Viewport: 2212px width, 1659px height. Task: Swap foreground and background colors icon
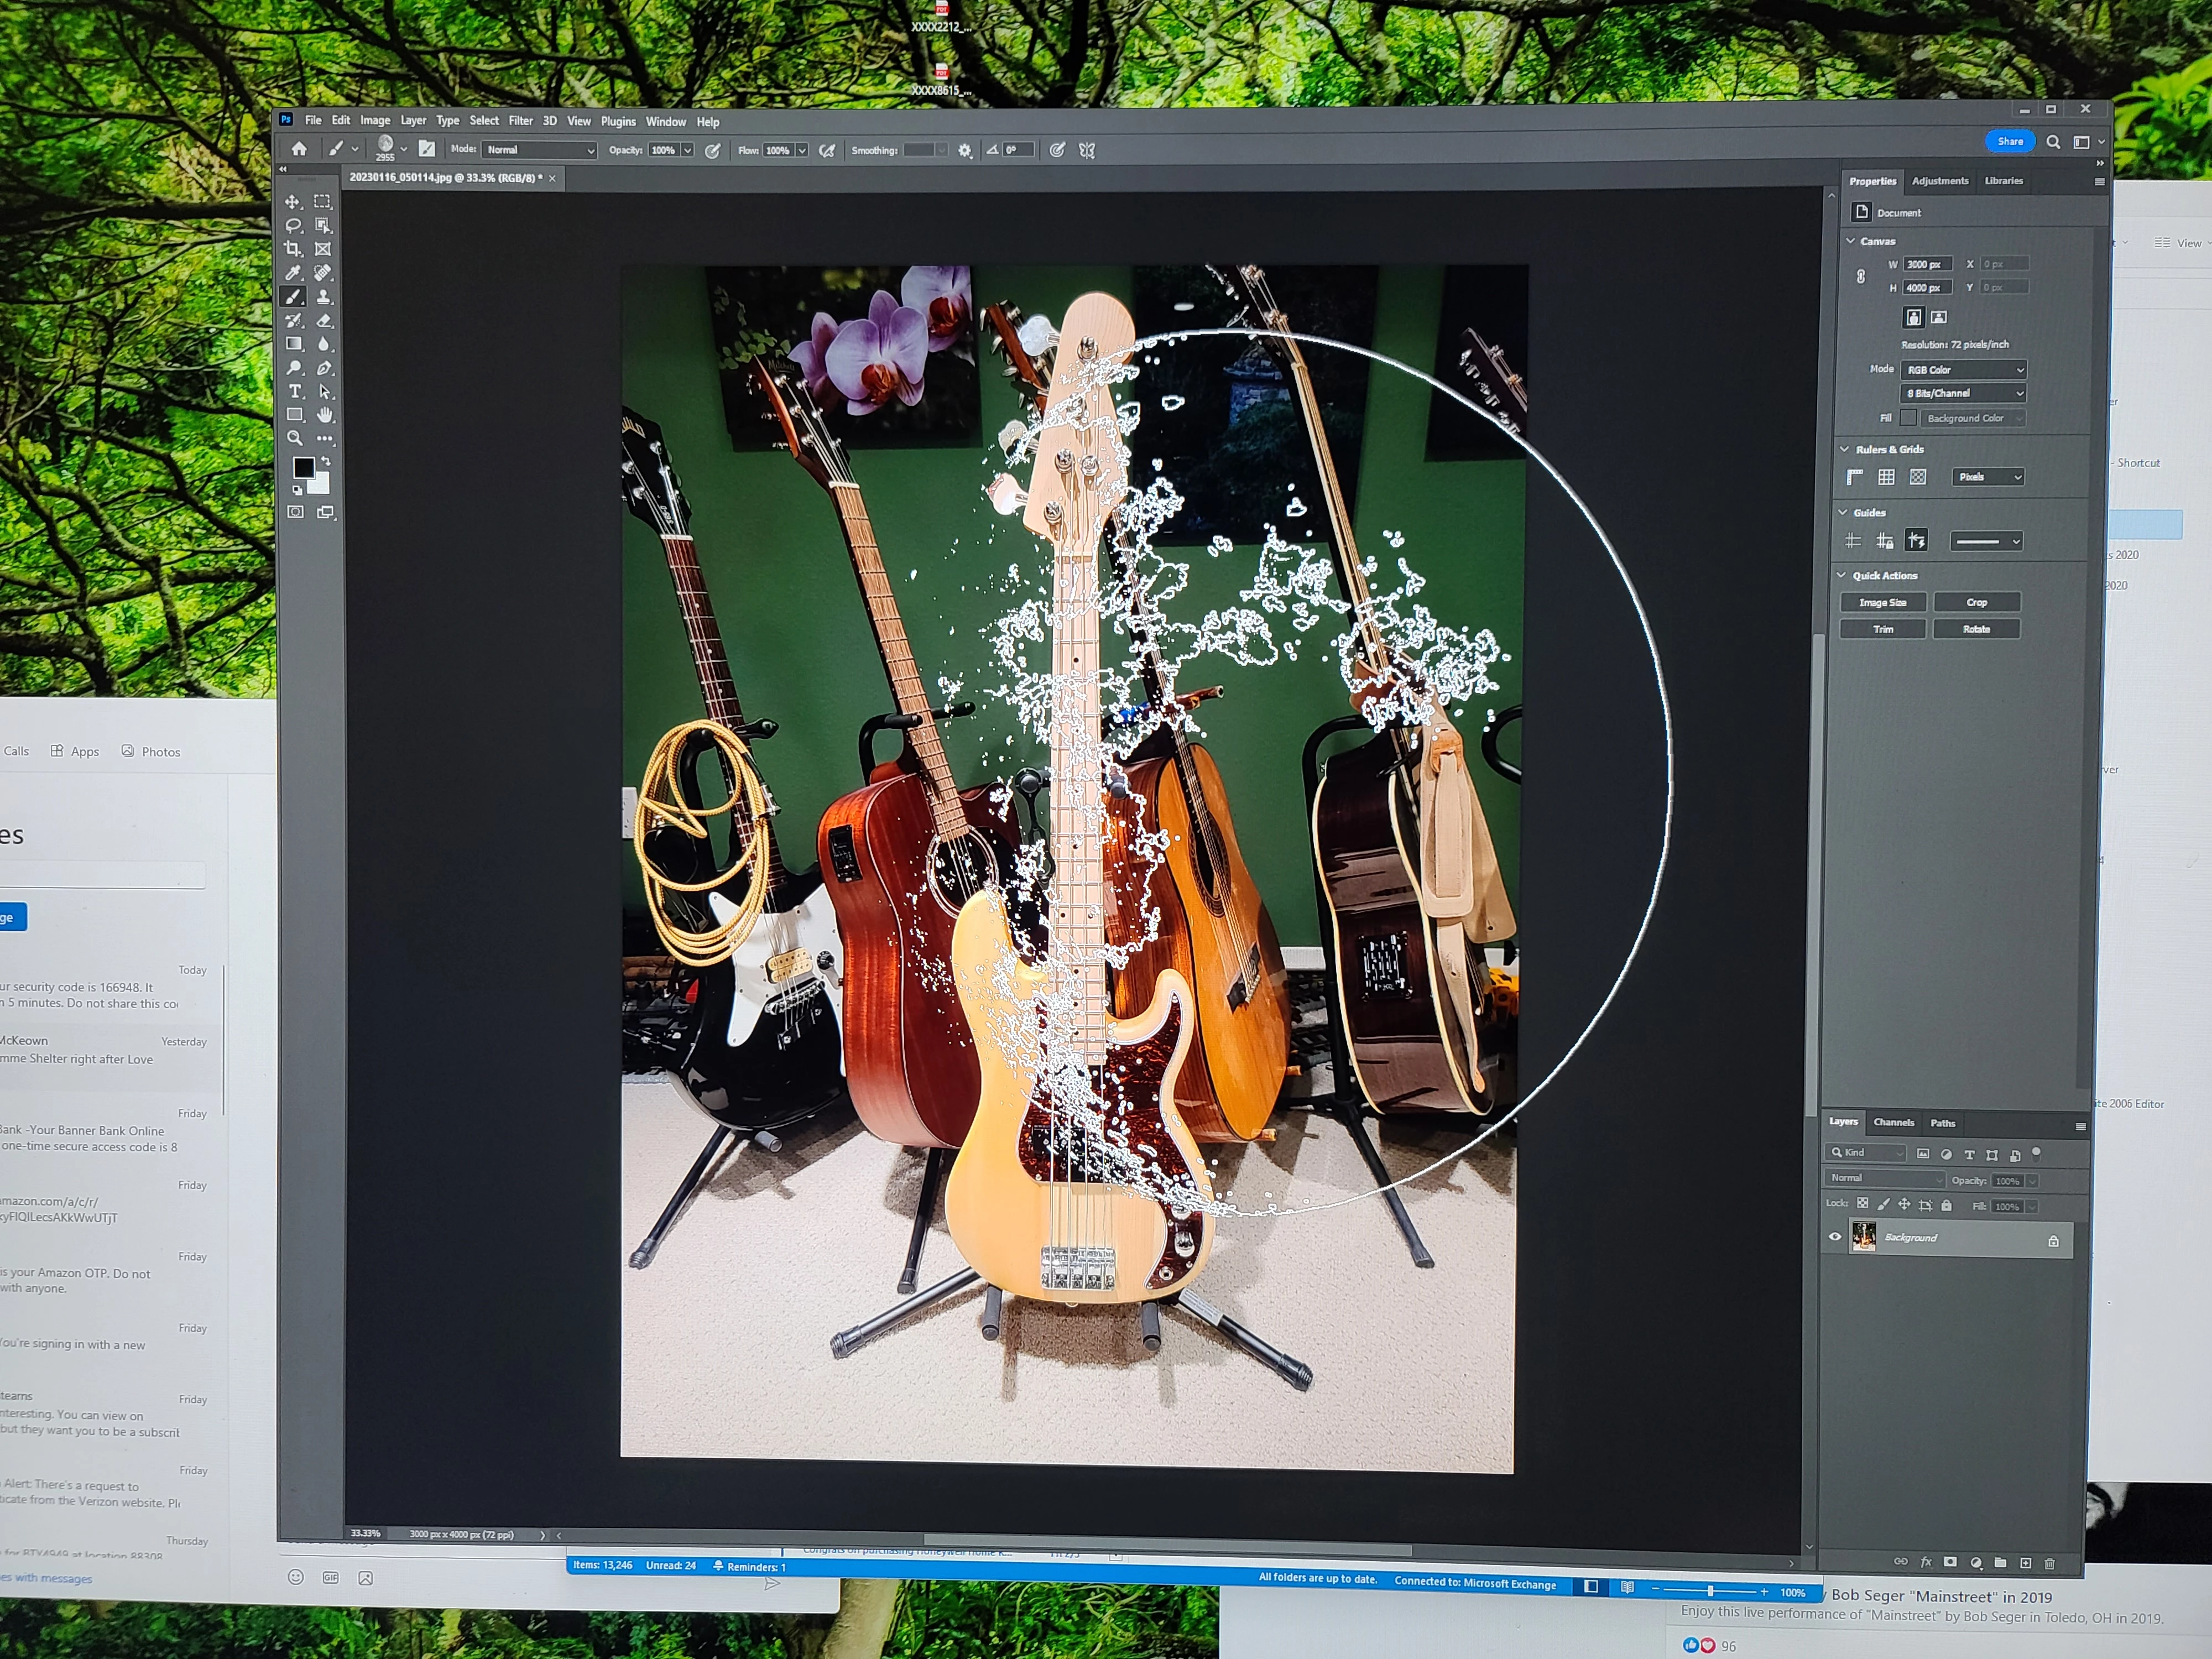(x=326, y=462)
